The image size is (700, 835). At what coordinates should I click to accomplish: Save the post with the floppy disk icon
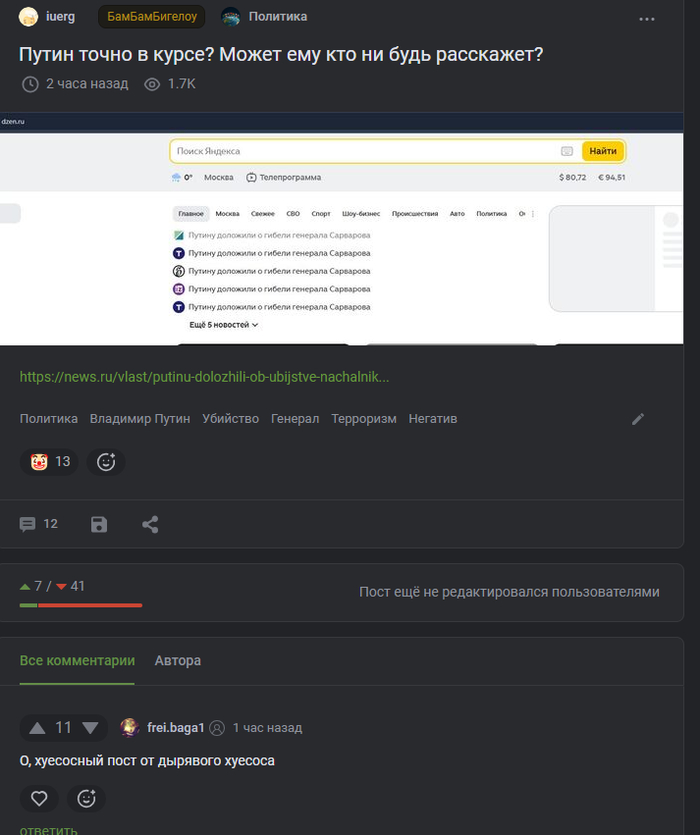[99, 525]
